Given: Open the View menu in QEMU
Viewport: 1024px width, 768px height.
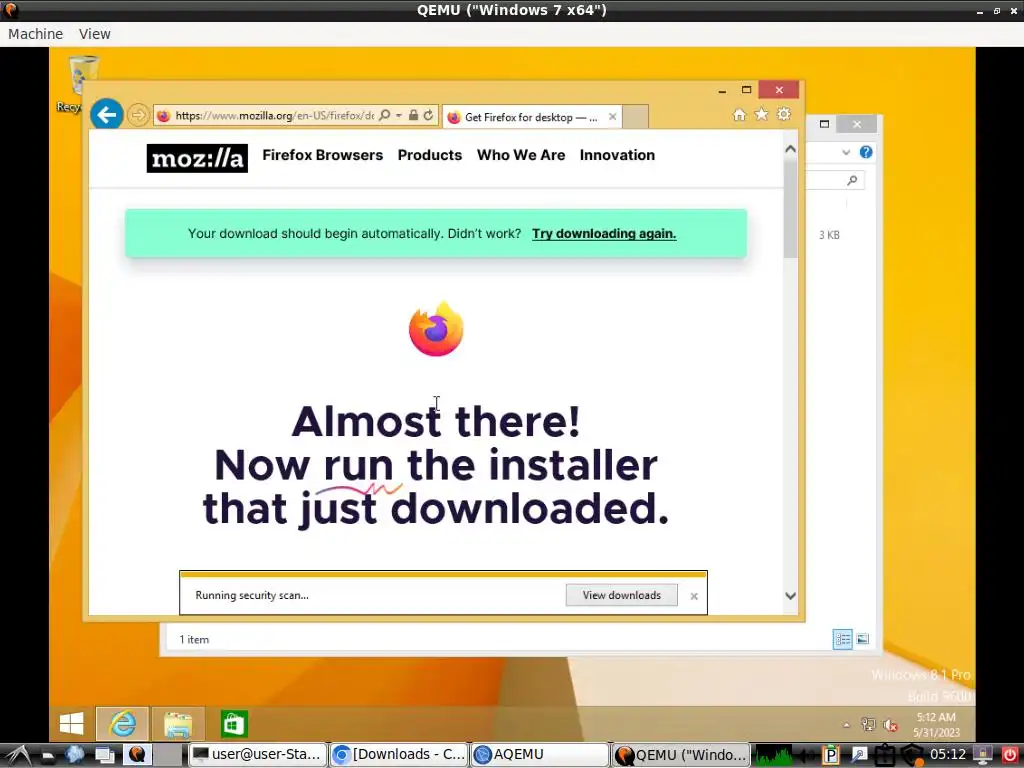Looking at the screenshot, I should (95, 34).
